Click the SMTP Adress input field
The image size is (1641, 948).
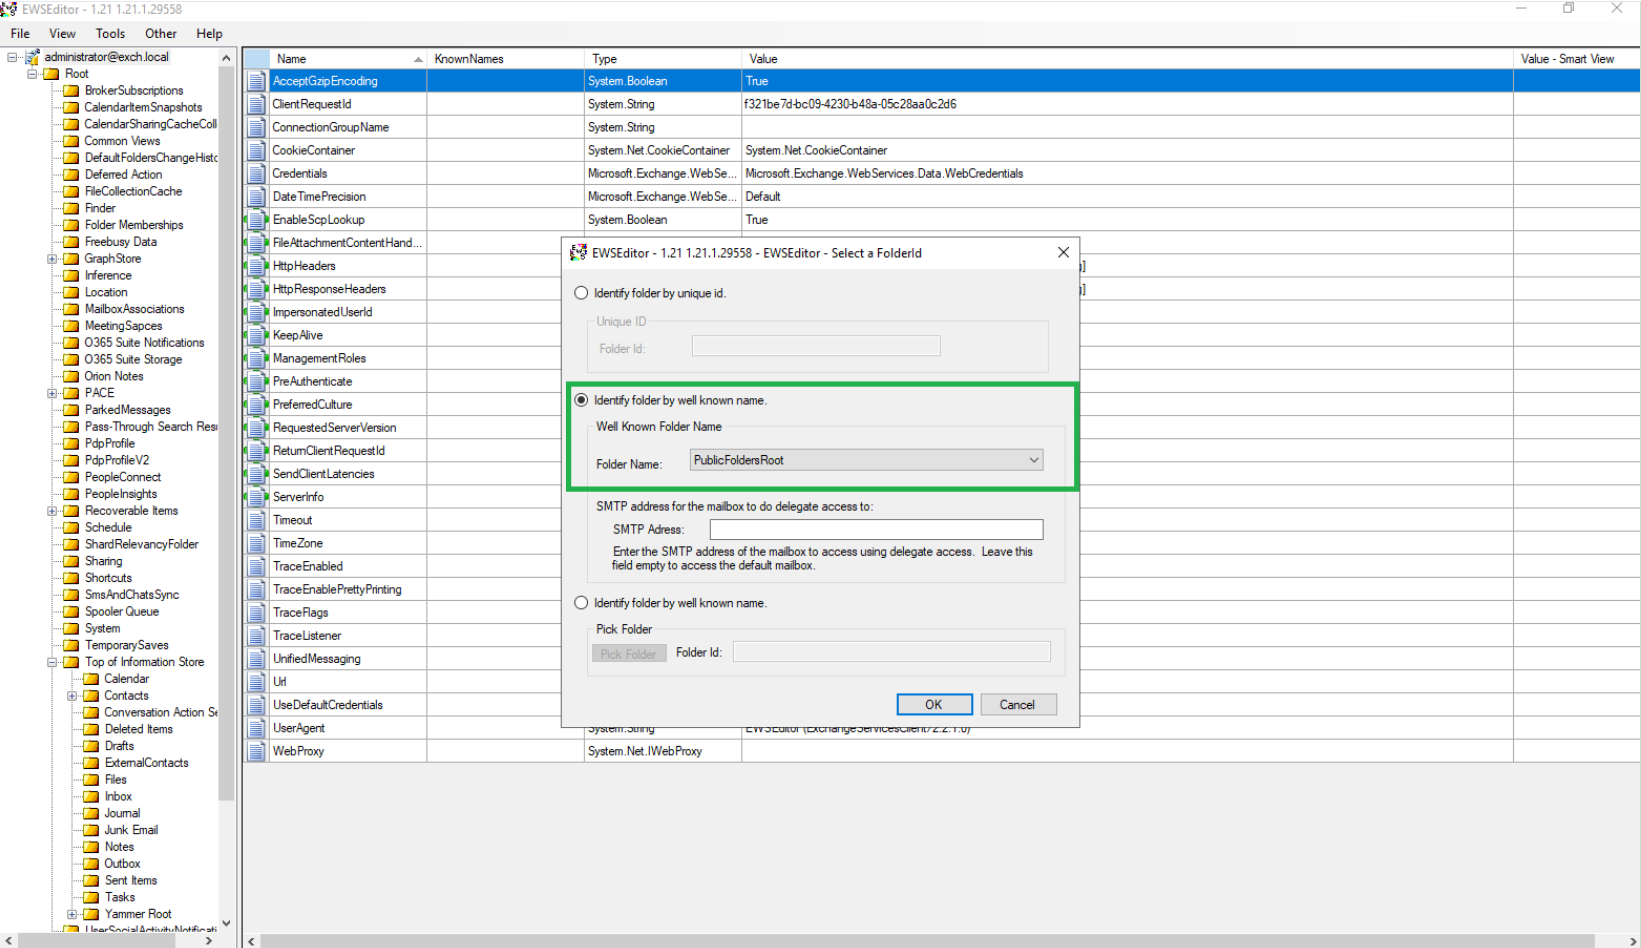876,529
